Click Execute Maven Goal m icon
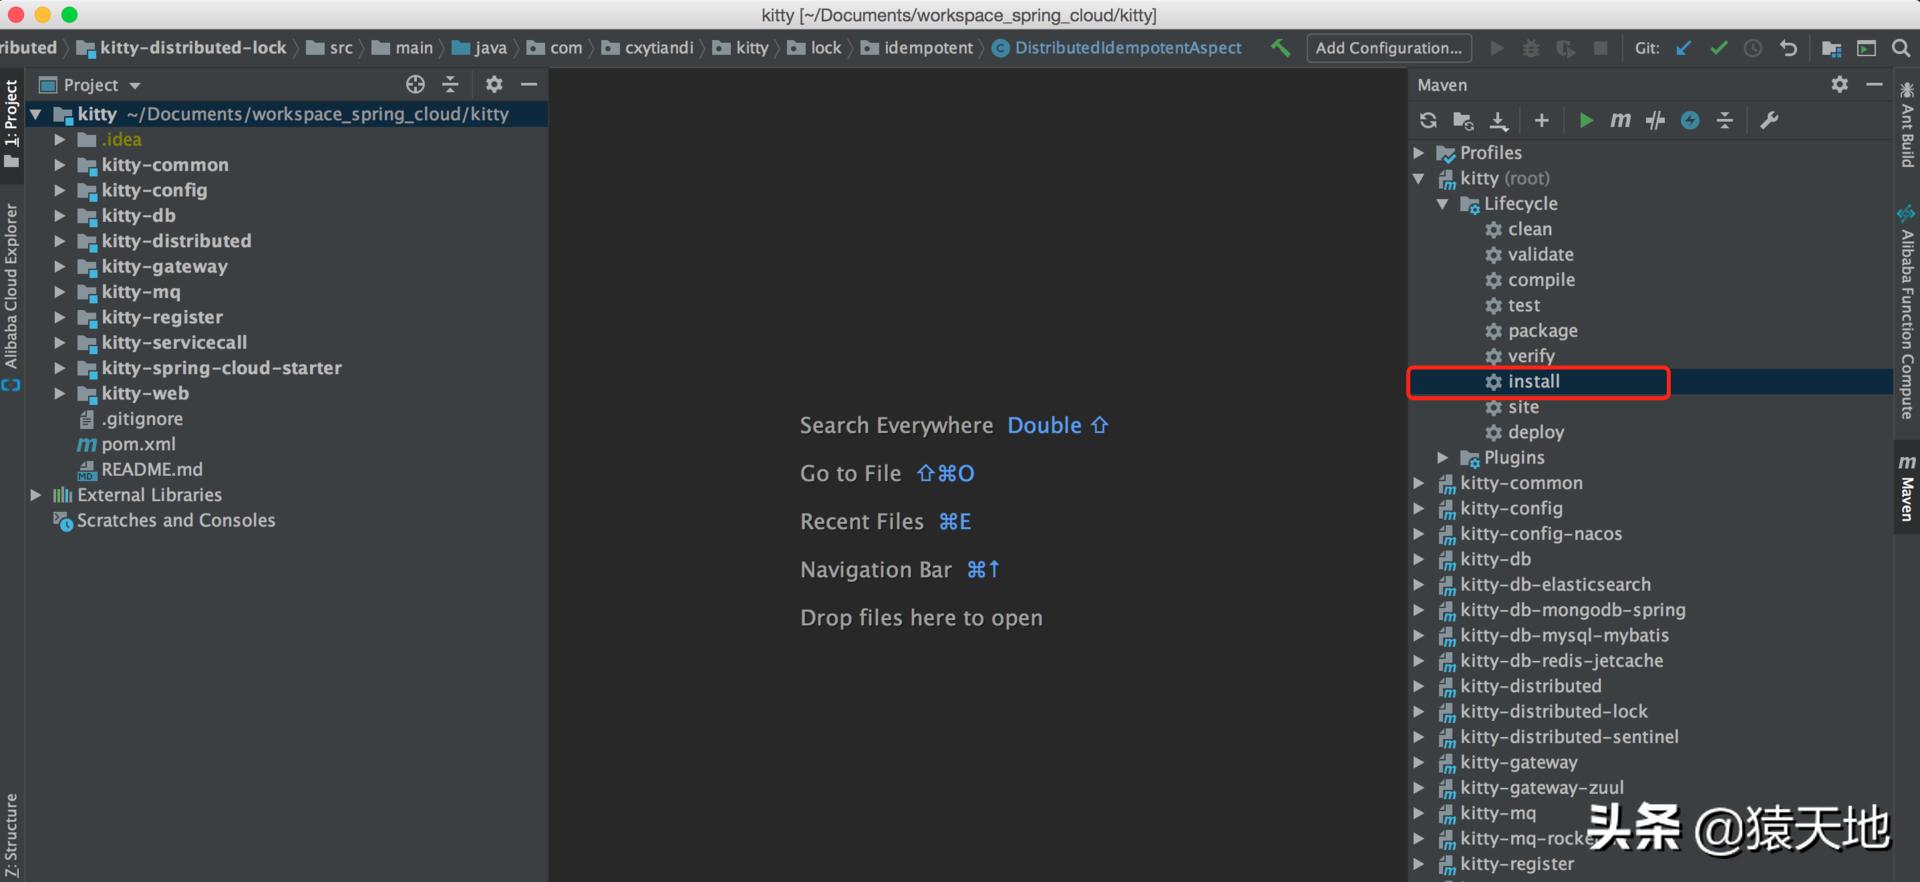The height and width of the screenshot is (882, 1920). (x=1620, y=121)
